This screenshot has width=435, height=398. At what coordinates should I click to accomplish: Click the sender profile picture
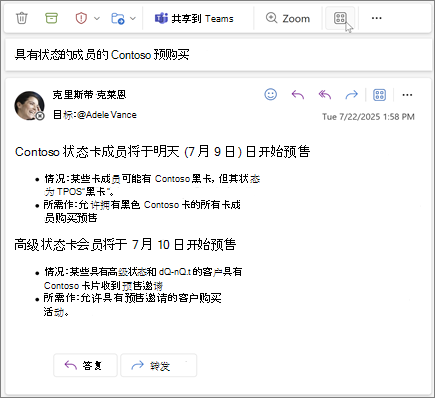29,106
